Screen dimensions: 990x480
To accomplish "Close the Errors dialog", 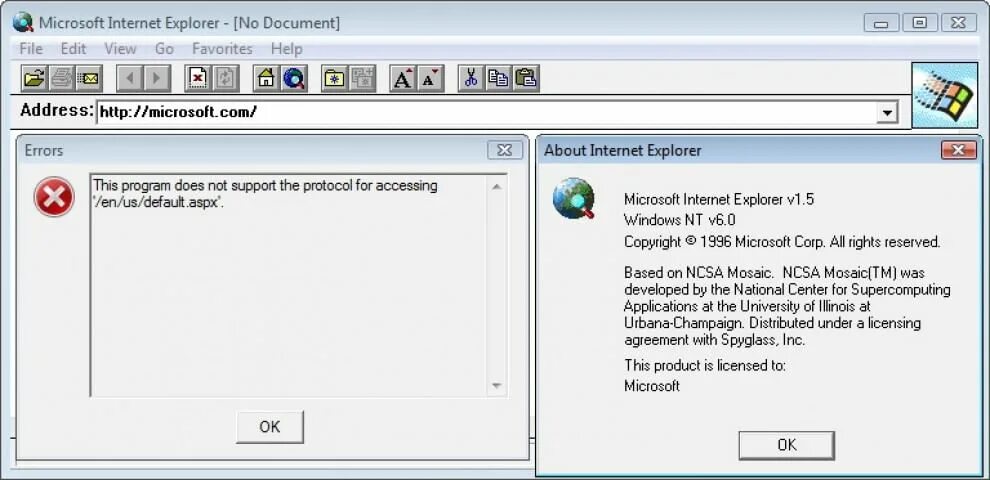I will coord(504,150).
